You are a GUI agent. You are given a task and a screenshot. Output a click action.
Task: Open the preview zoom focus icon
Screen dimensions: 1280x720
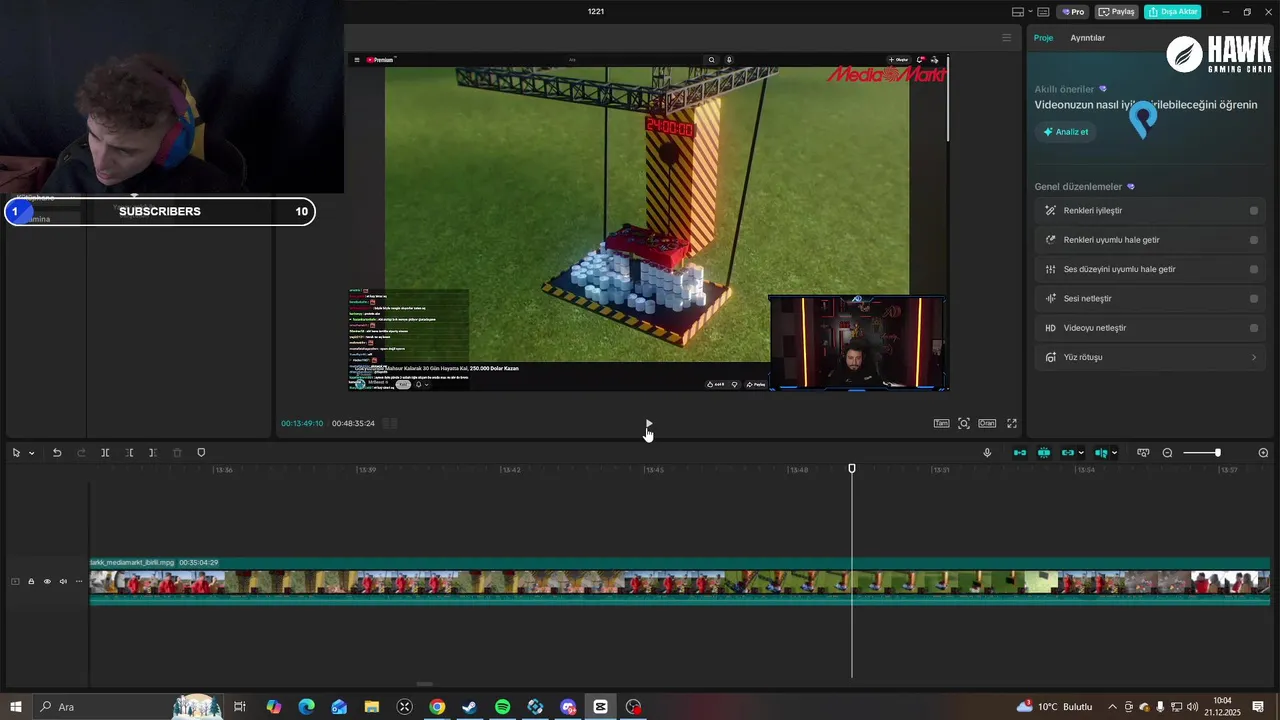[964, 424]
